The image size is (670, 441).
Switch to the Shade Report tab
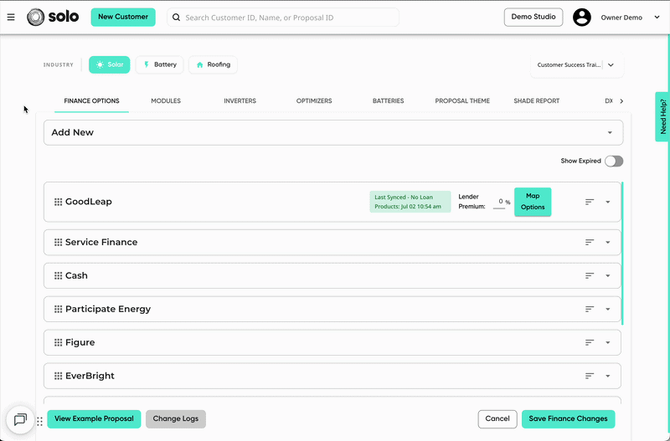pos(536,101)
